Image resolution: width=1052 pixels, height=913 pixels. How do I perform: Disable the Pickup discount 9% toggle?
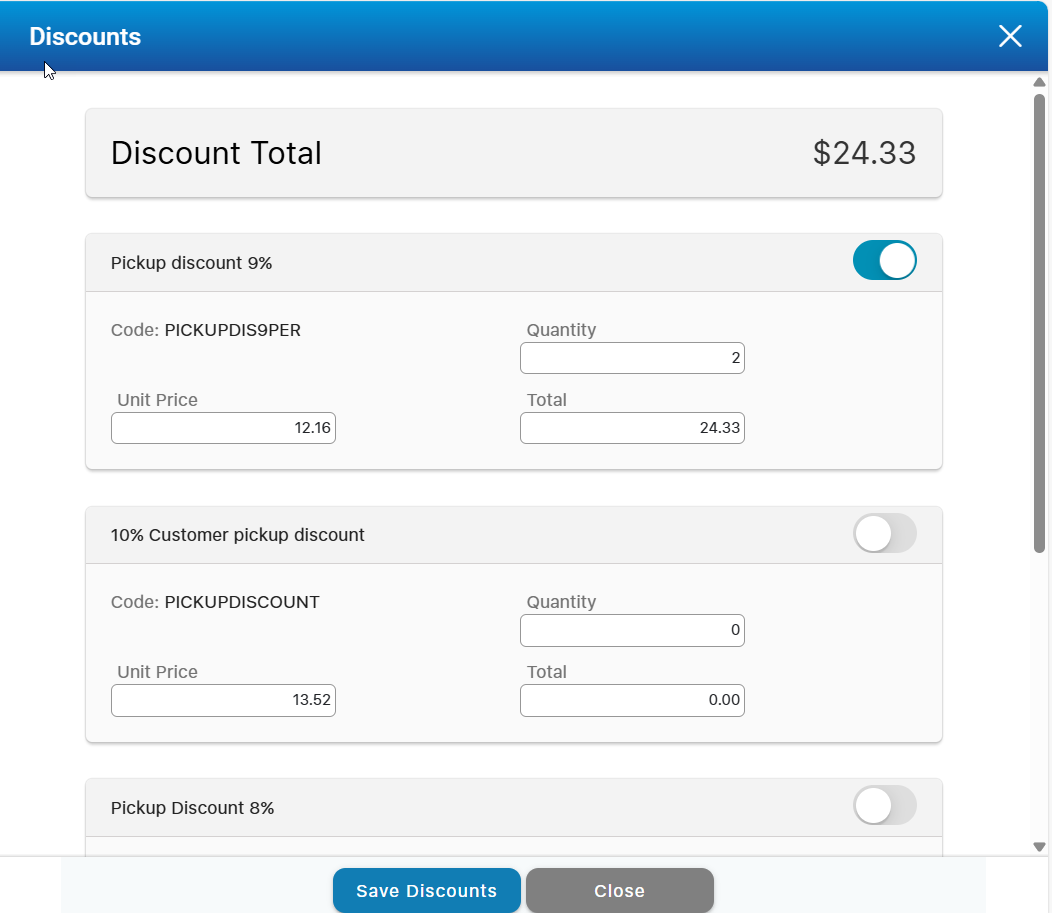[884, 261]
